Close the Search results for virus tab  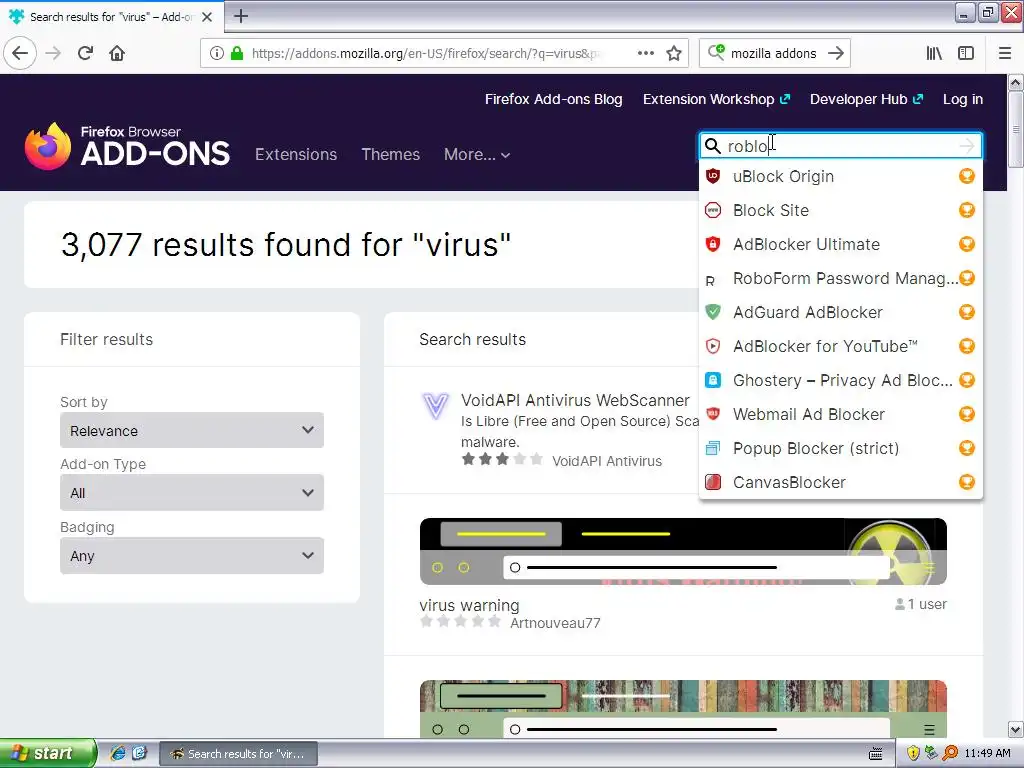(207, 17)
